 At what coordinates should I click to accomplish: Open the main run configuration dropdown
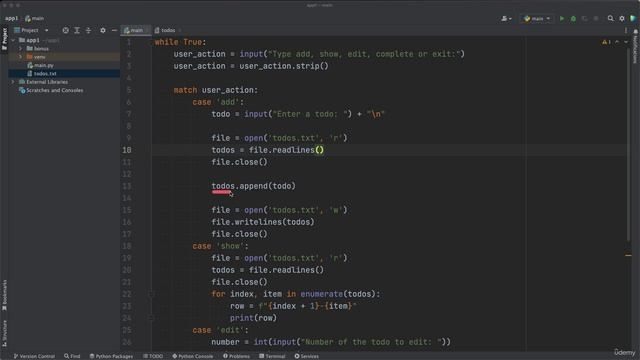pyautogui.click(x=537, y=18)
